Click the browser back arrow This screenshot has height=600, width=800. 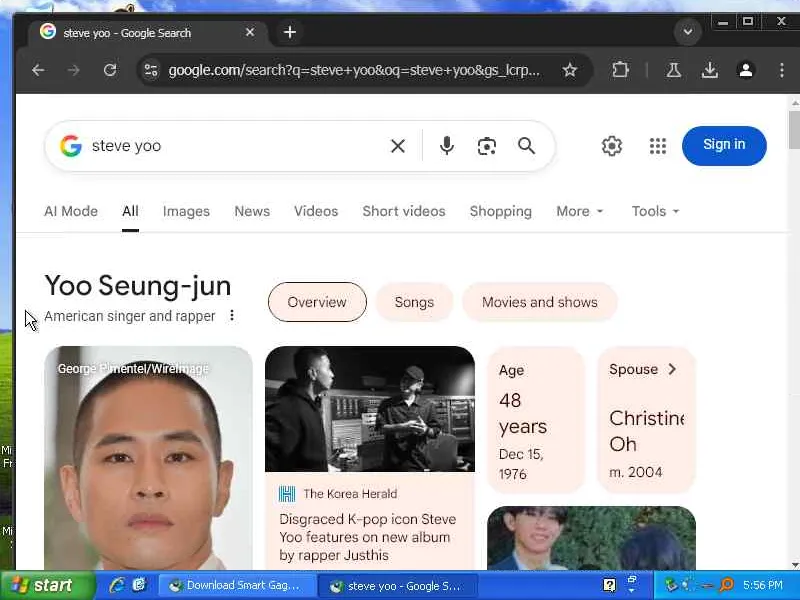tap(38, 70)
